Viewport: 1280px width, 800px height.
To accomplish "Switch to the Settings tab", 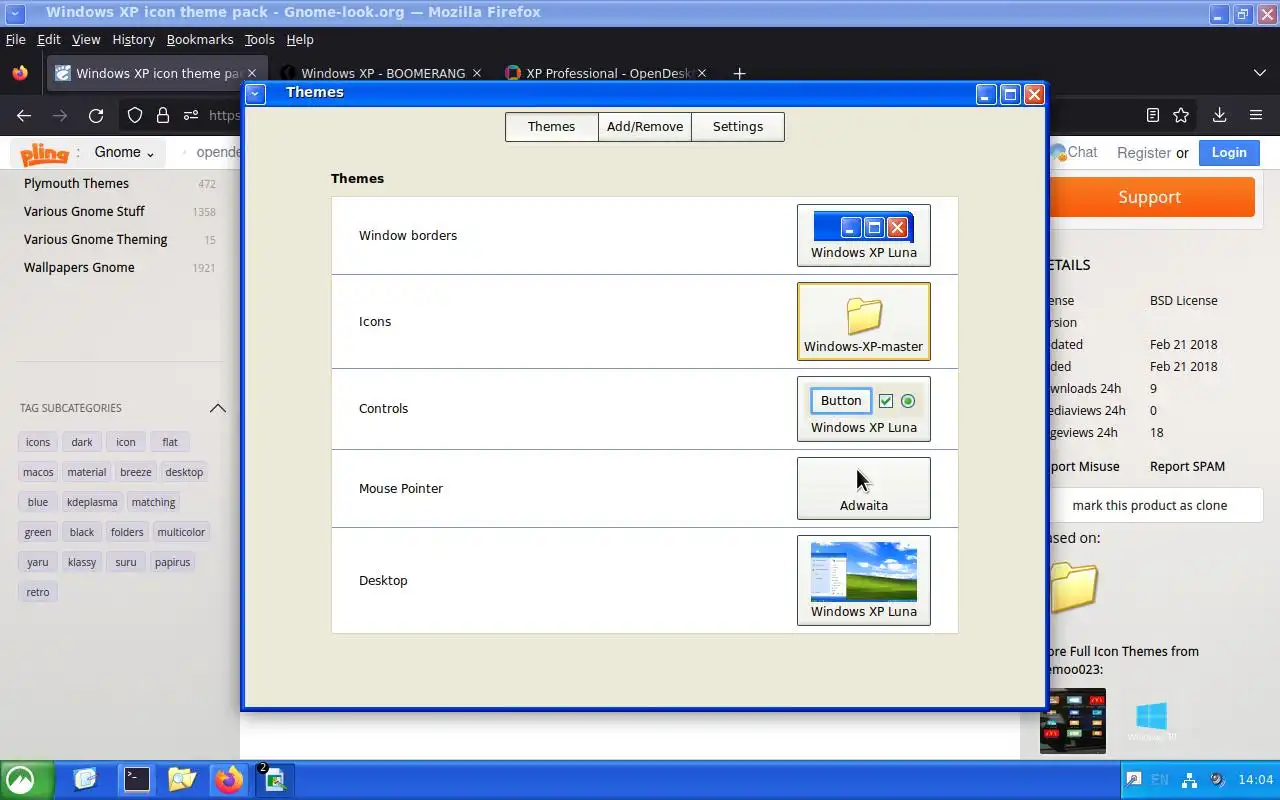I will pos(737,126).
